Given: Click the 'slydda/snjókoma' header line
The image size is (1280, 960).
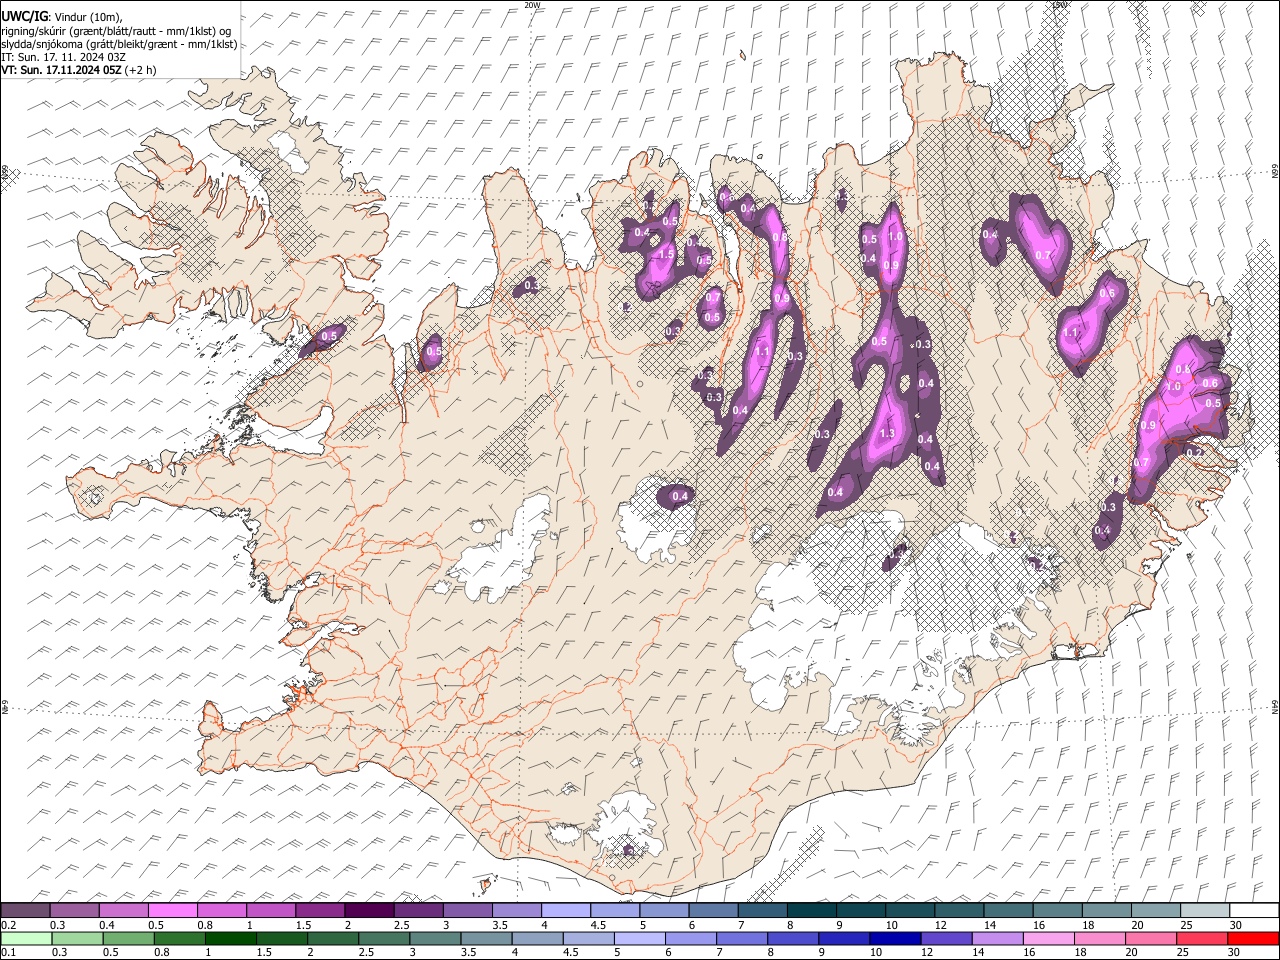Looking at the screenshot, I should coord(119,44).
